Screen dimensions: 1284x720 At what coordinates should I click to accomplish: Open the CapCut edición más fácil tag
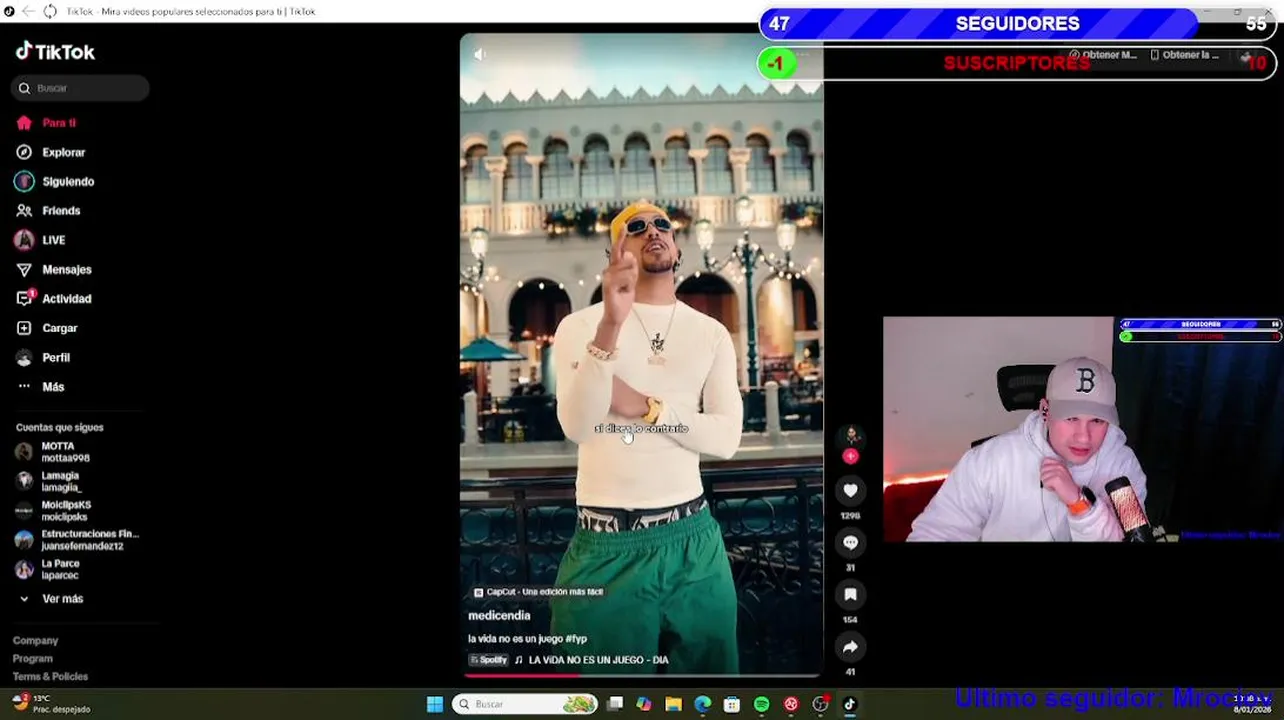point(538,592)
